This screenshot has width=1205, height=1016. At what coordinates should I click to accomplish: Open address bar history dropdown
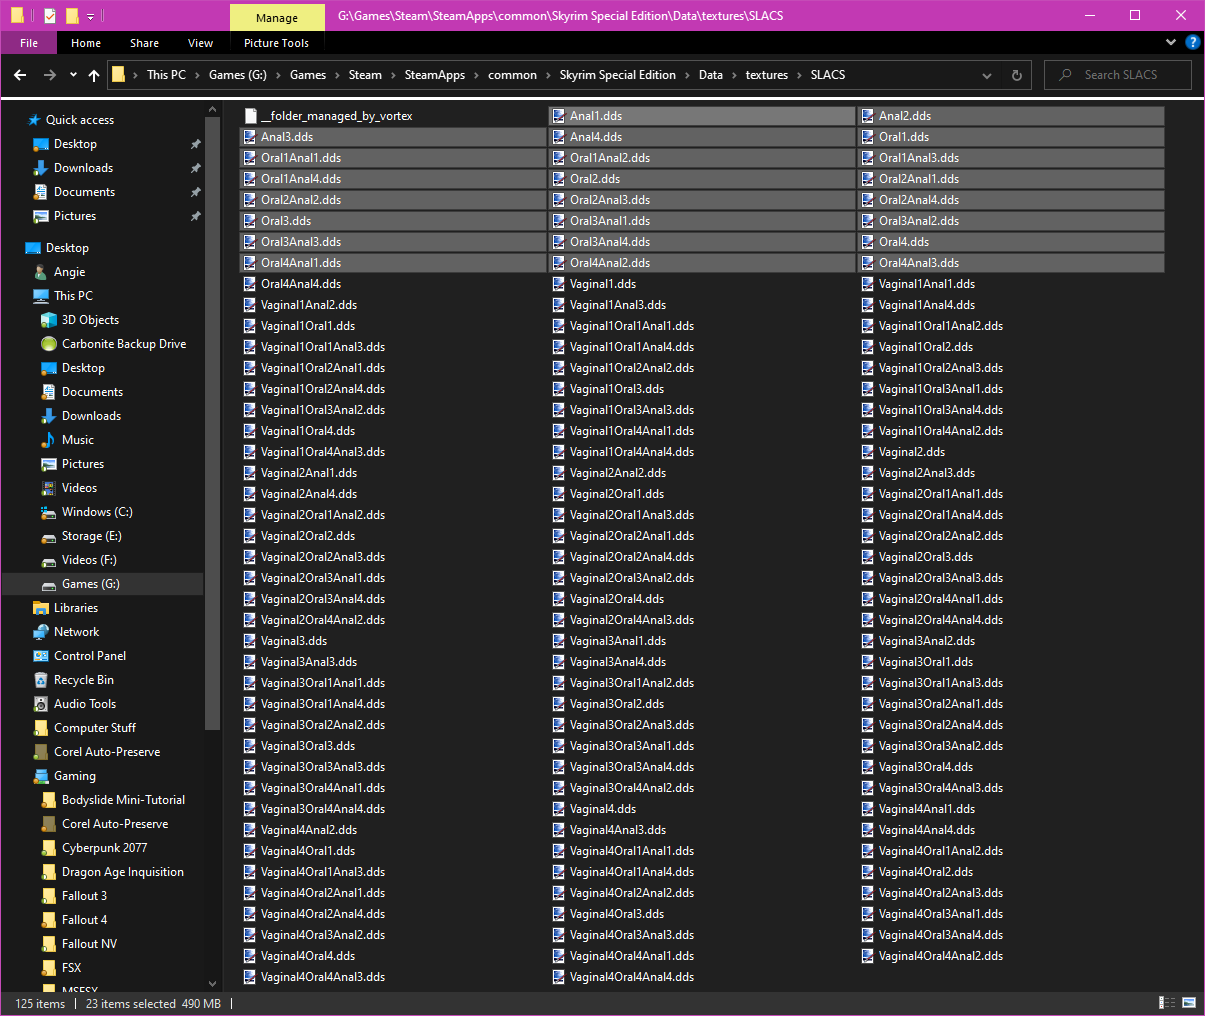click(987, 75)
